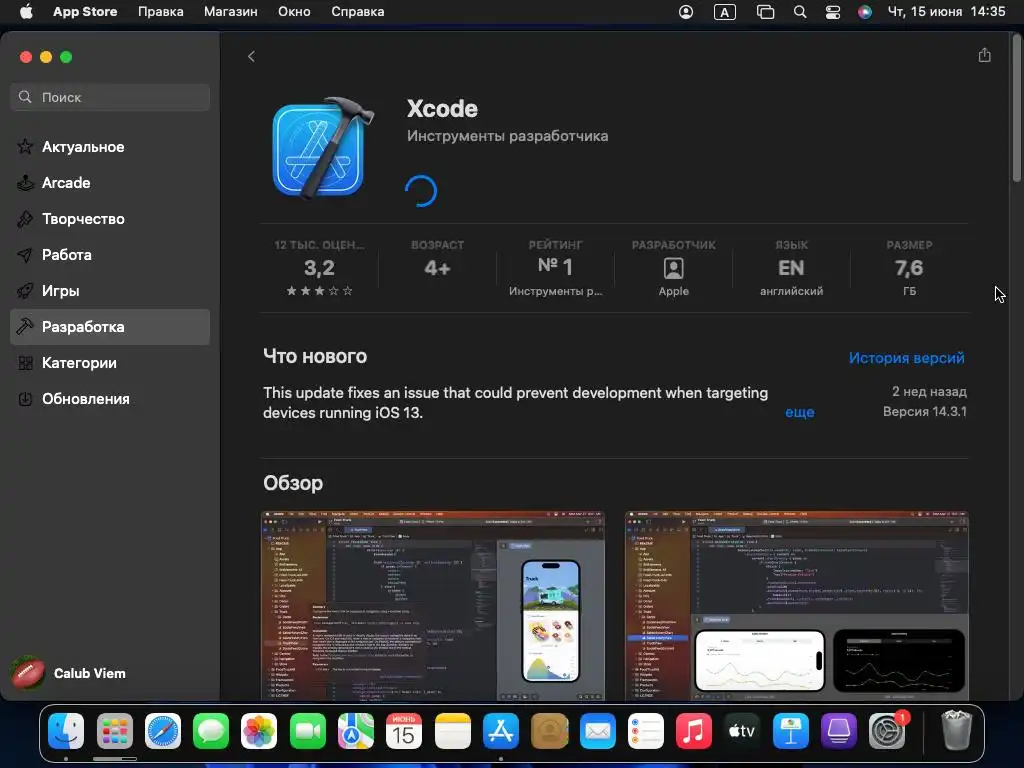This screenshot has width=1024, height=768.
Task: Open Apple TV from the Dock
Action: (742, 731)
